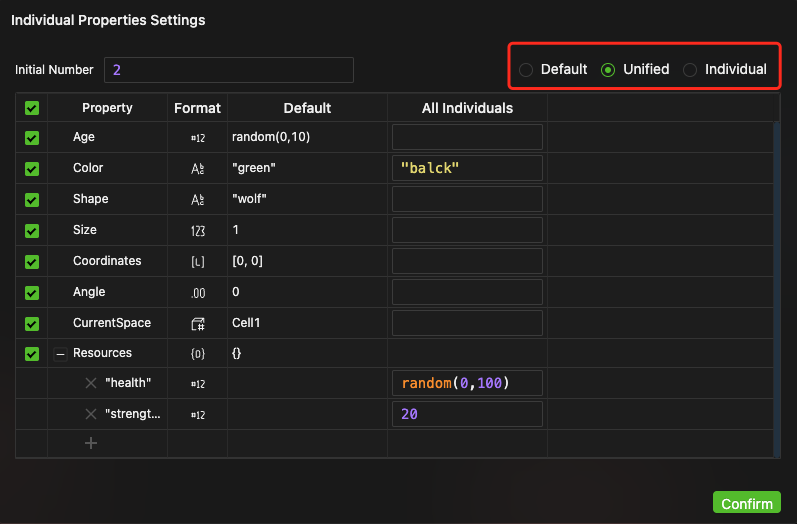Uncheck the Shape property checkbox

(x=32, y=199)
